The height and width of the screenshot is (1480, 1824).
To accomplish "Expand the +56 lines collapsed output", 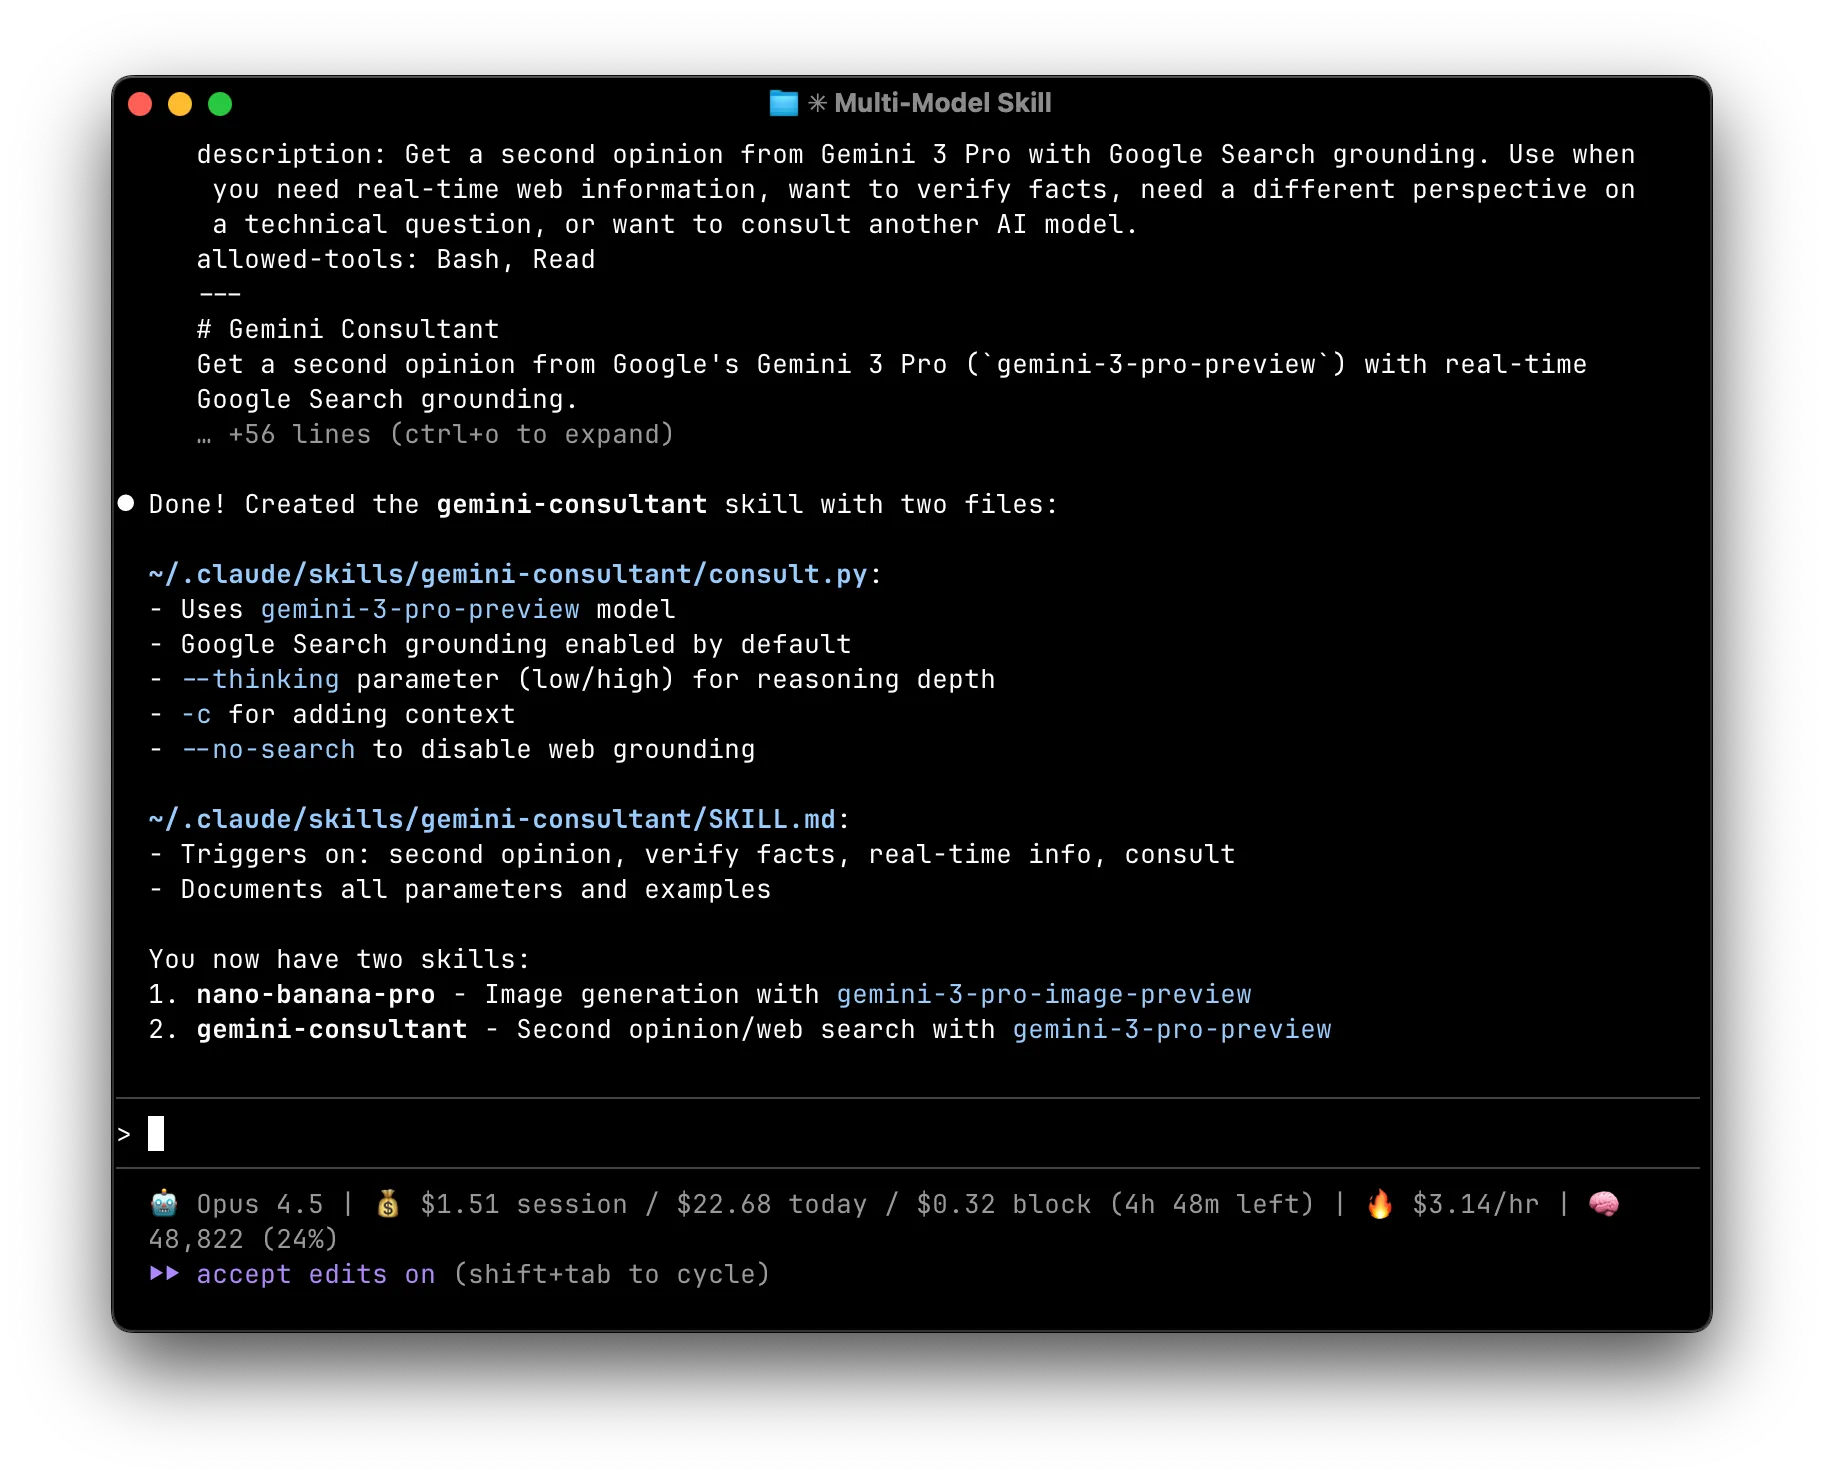I will tap(450, 434).
